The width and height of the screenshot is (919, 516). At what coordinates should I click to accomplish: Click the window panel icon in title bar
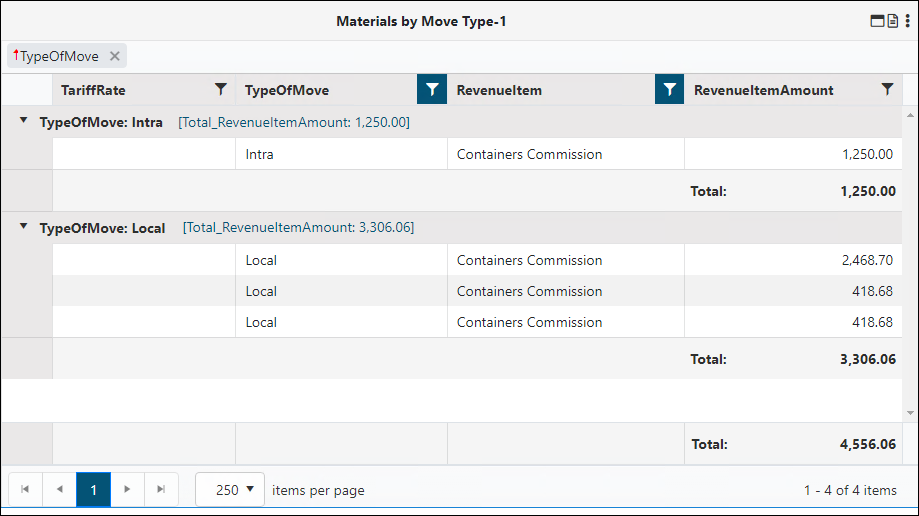coord(877,21)
